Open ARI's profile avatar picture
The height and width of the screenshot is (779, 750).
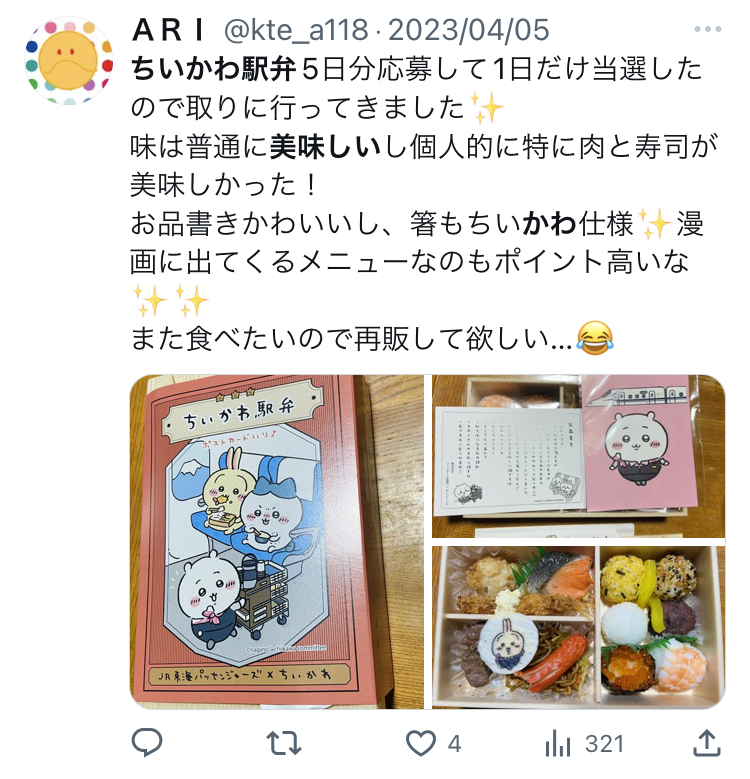(69, 61)
